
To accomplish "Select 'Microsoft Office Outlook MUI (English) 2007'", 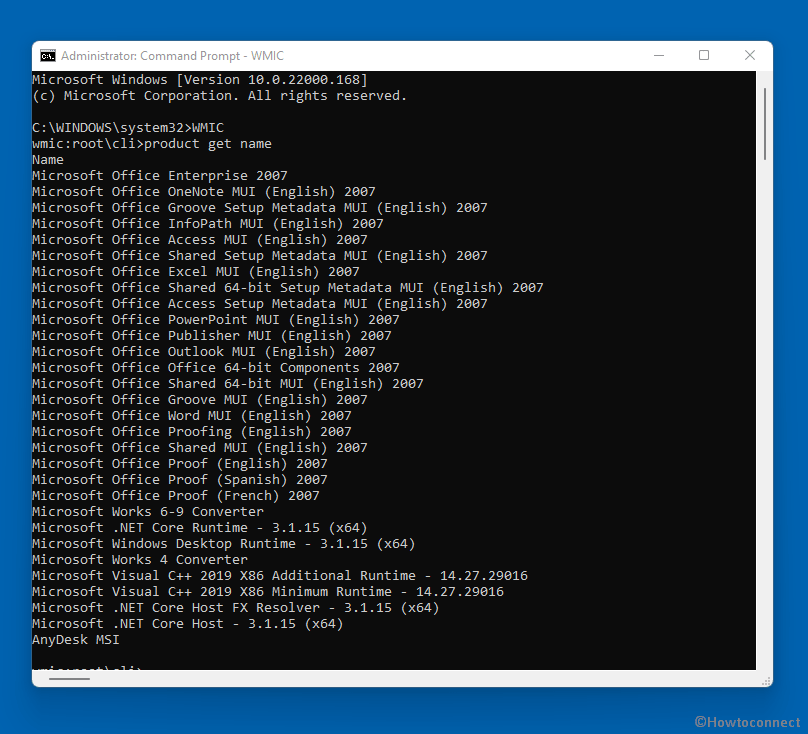I will point(204,352).
